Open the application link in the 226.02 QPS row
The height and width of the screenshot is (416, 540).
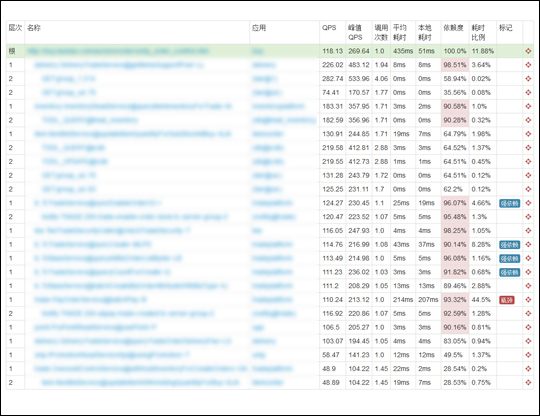(x=264, y=65)
